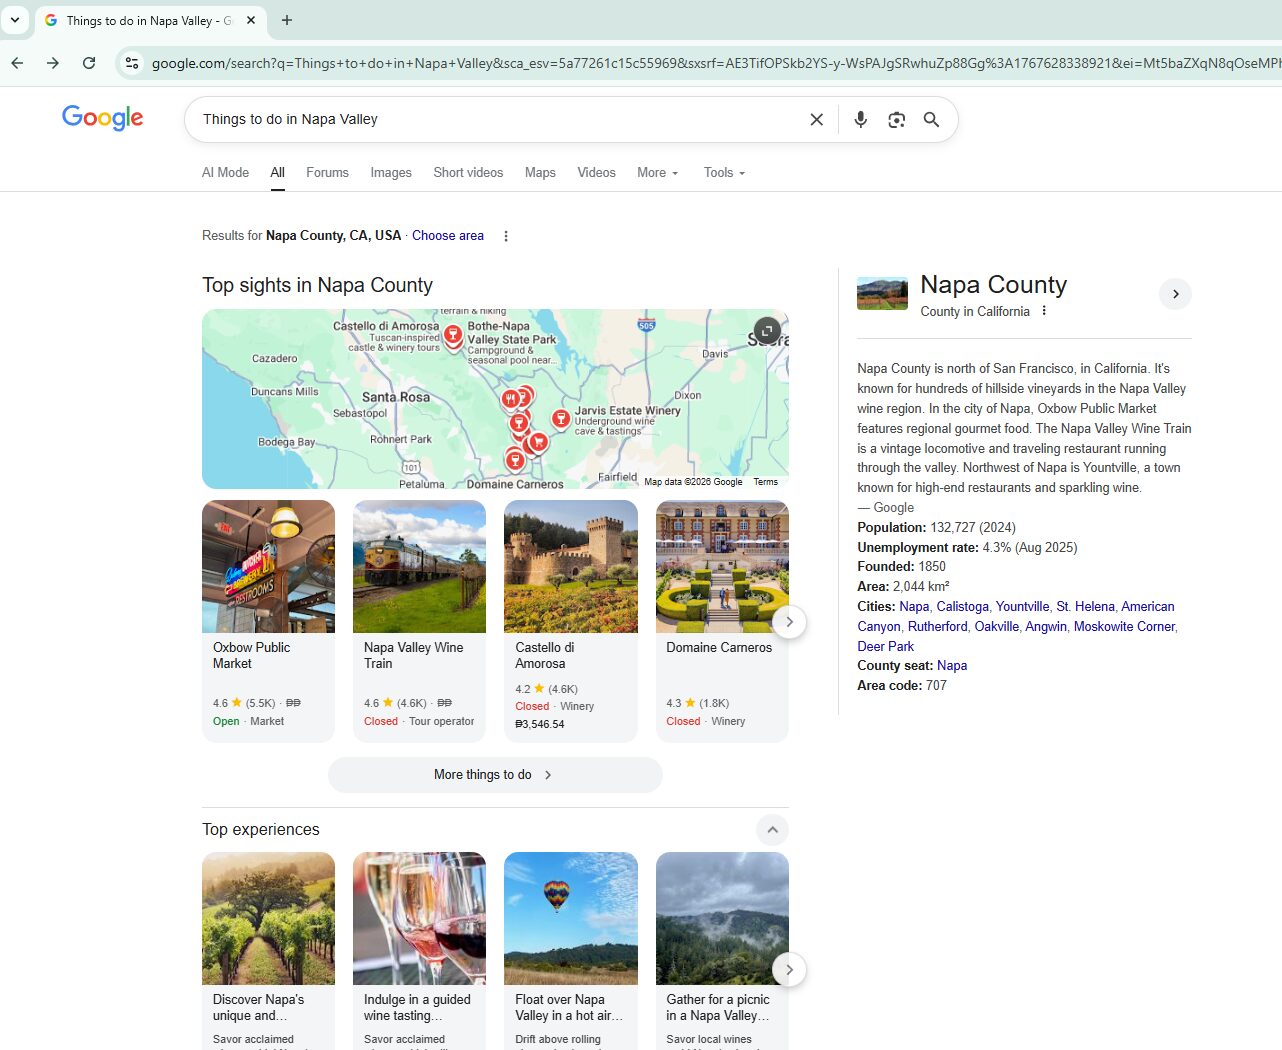Open the Google logo homepage
1282x1050 pixels.
coord(102,118)
